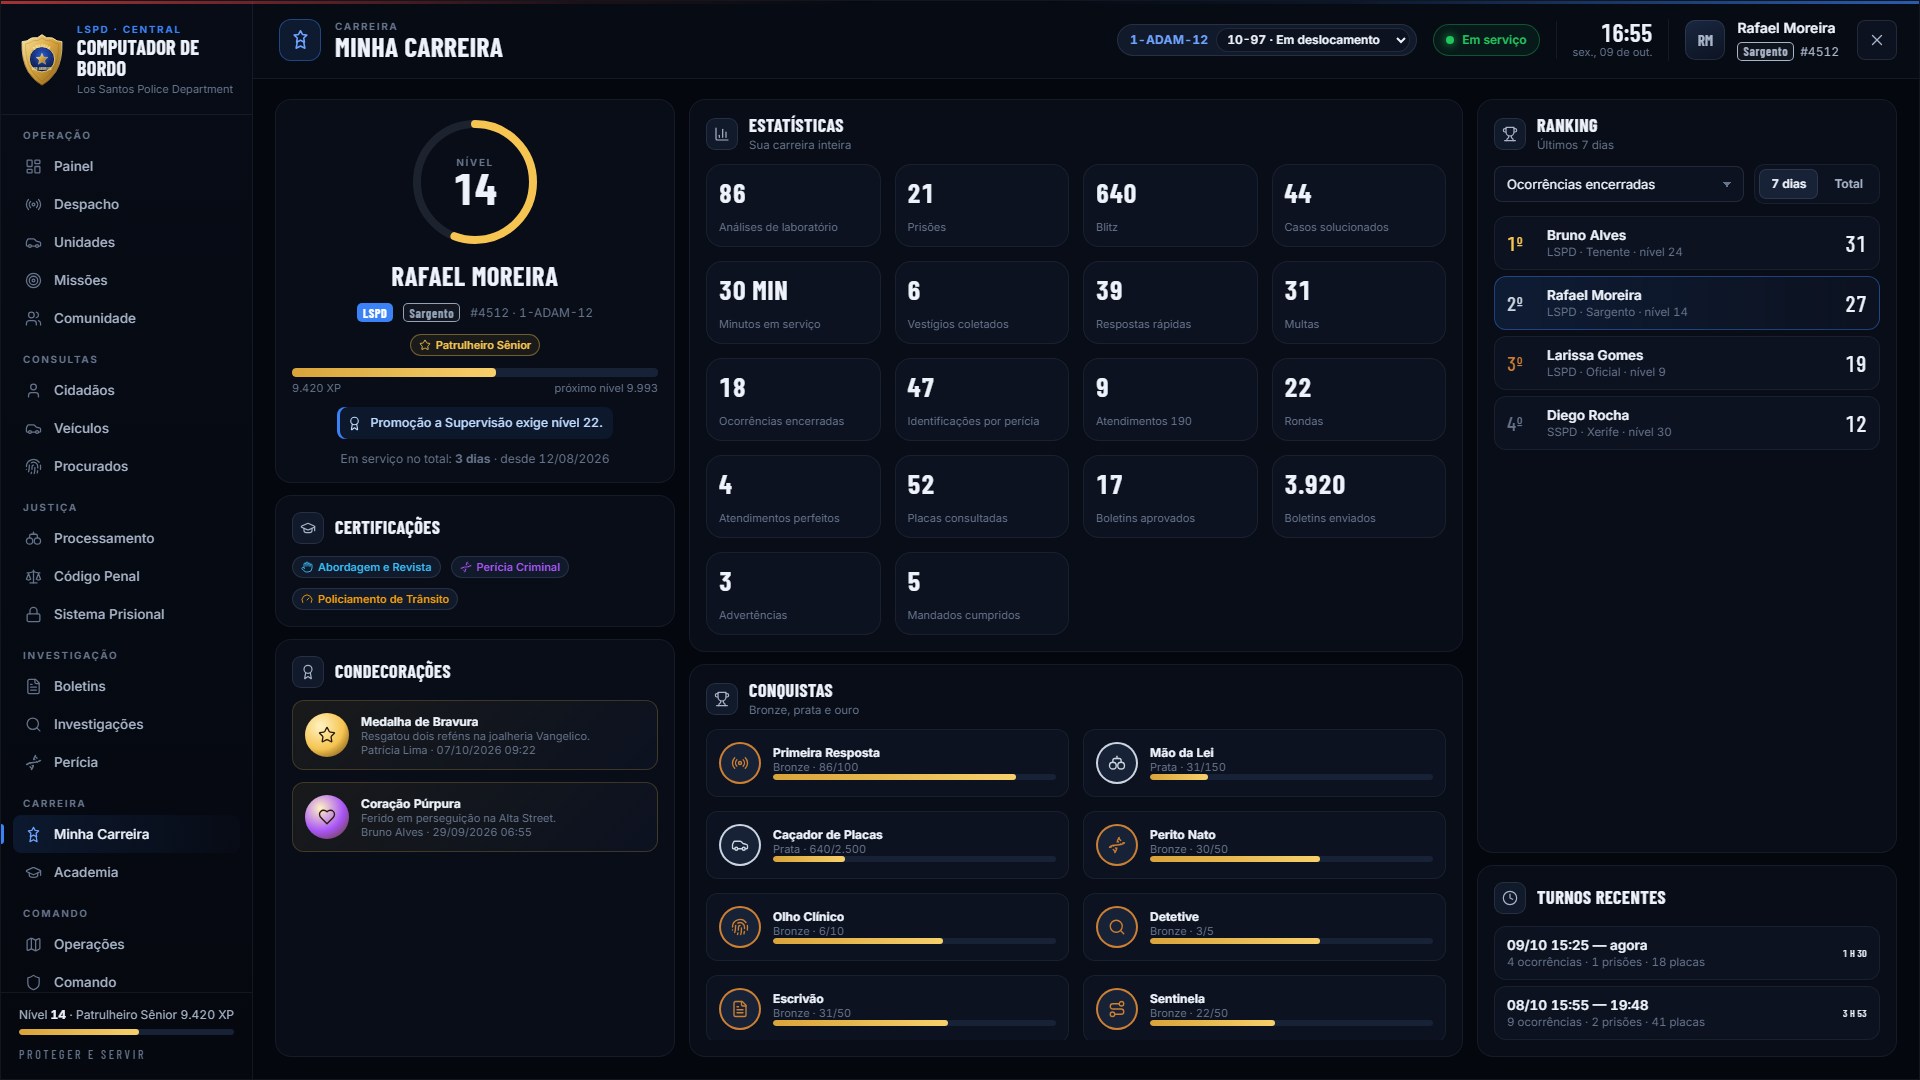Click the Ranking trophy icon
The image size is (1920, 1080).
point(1510,134)
